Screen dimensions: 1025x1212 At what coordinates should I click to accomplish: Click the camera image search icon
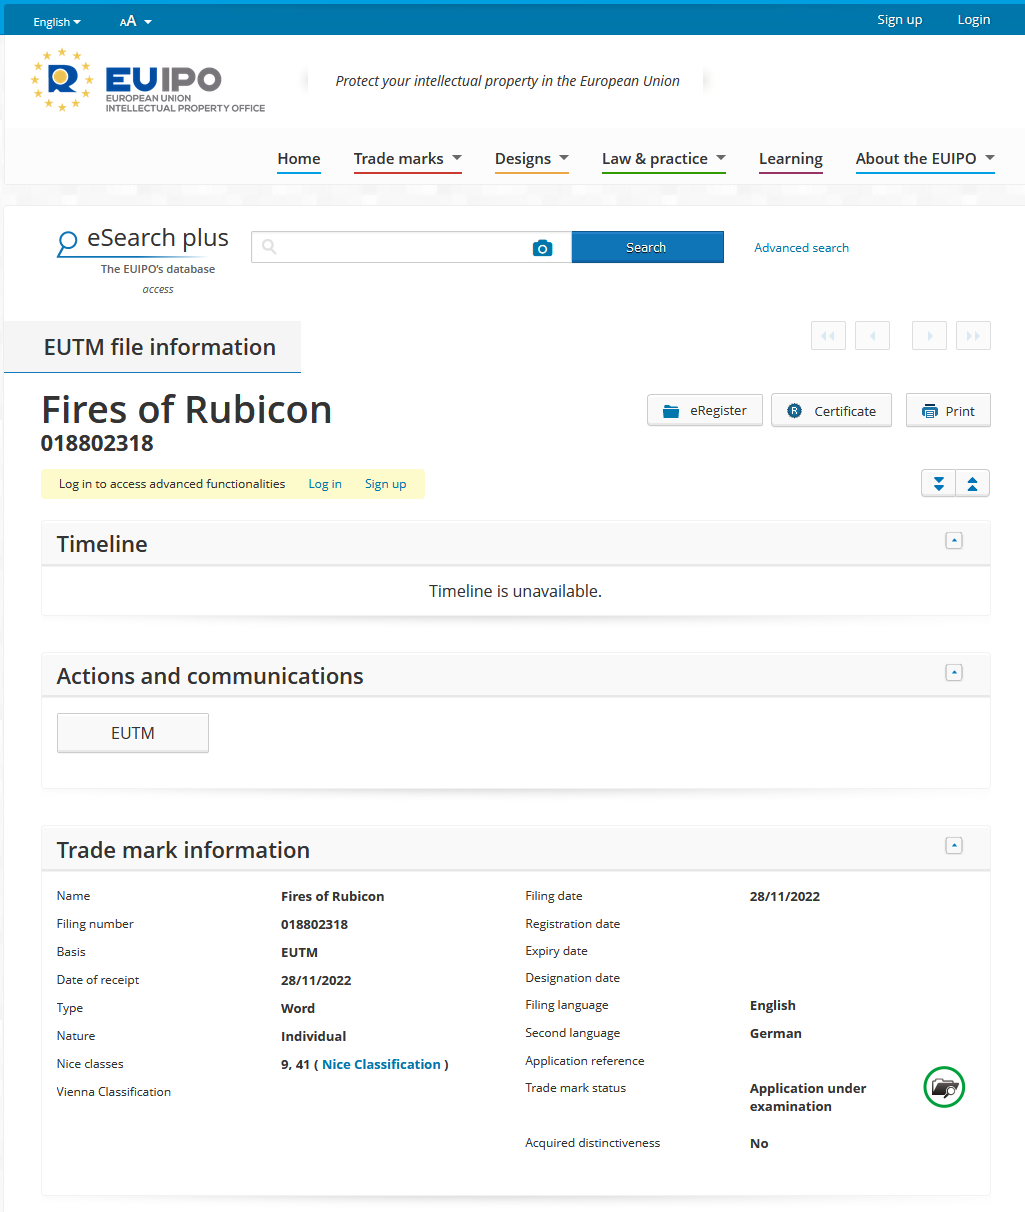coord(542,247)
